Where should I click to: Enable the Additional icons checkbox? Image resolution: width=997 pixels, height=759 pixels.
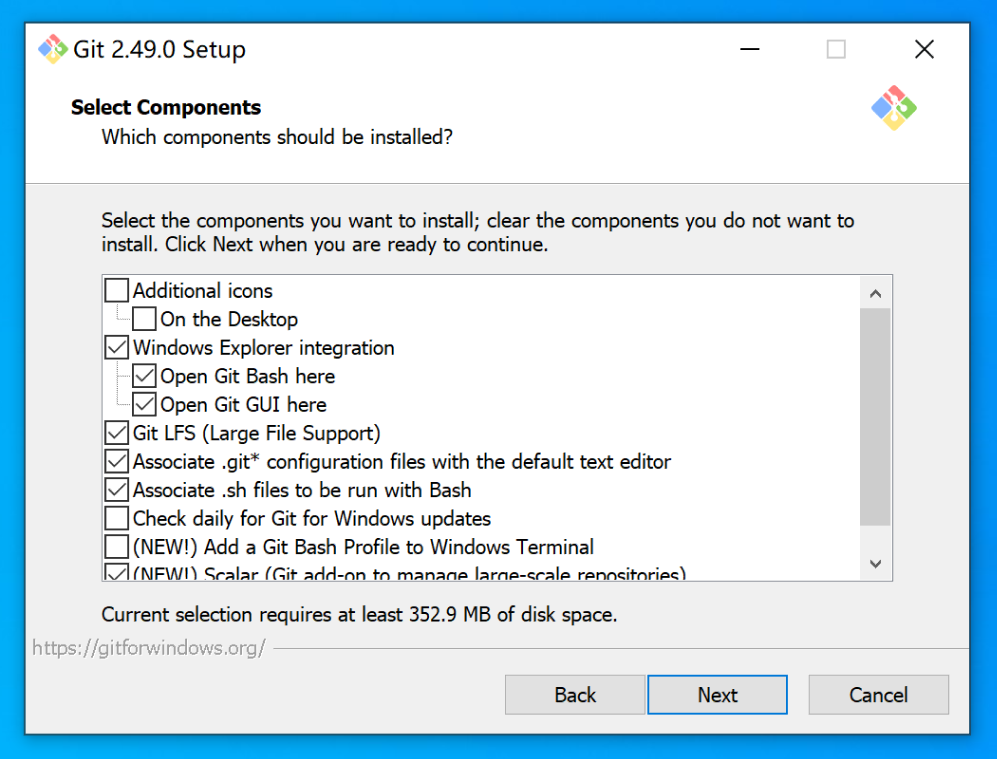click(117, 291)
